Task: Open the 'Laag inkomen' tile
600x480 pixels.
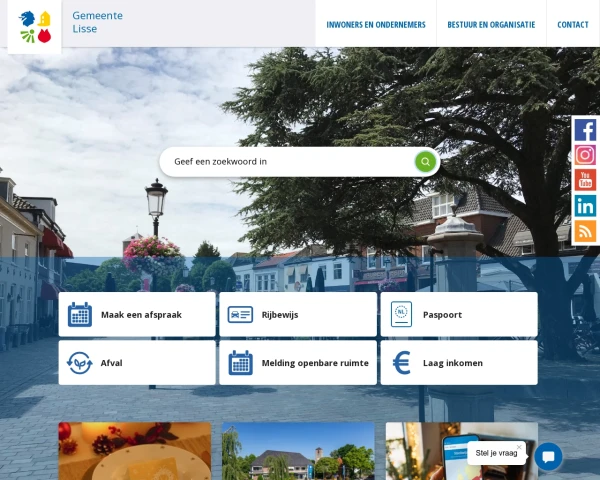Action: pos(459,363)
